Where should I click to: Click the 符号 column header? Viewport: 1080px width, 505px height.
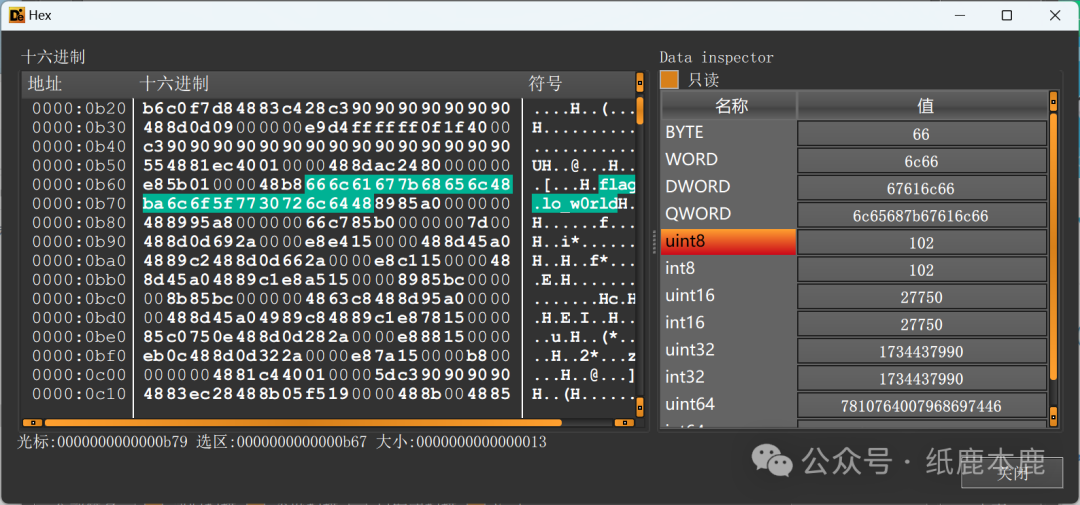pos(546,84)
